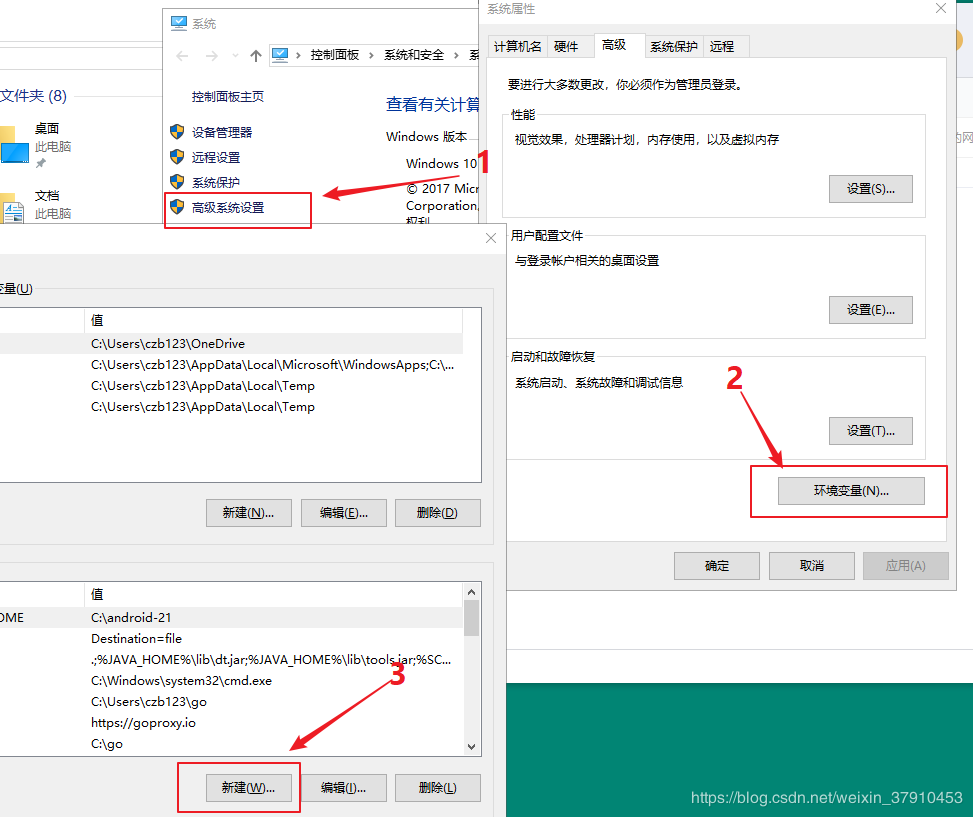
Task: Click system variables scrollbar up arrow
Action: point(472,592)
